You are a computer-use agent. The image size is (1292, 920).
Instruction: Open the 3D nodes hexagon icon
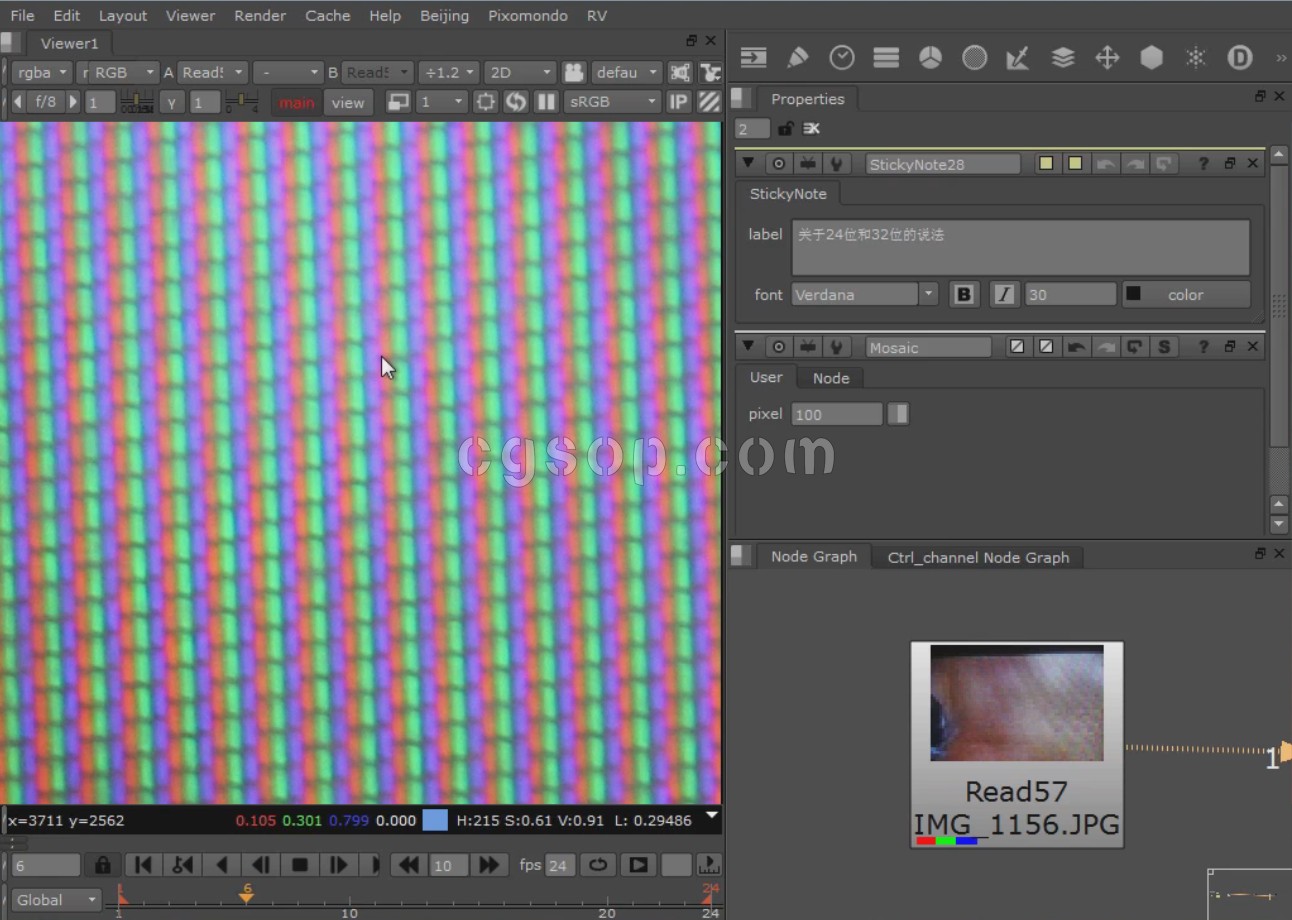1151,58
